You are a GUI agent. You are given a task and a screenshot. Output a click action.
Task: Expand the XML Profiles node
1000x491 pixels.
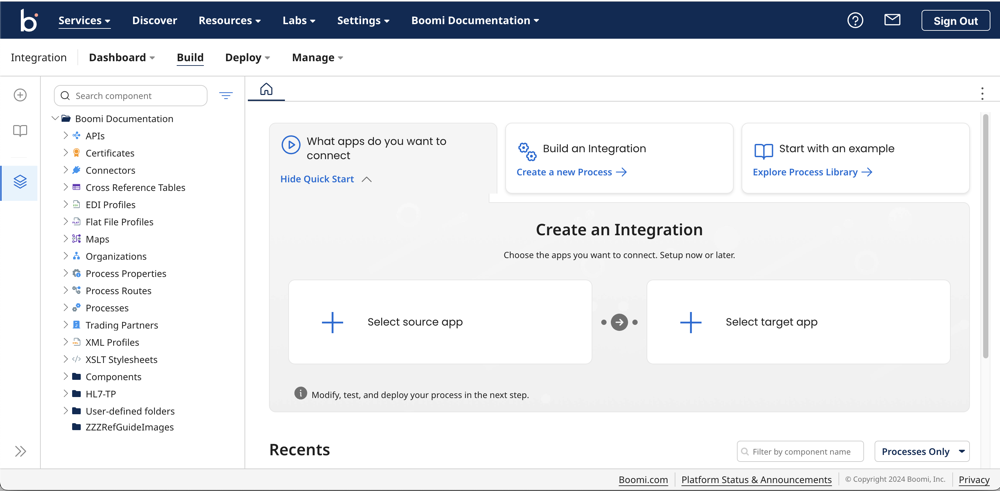click(66, 342)
